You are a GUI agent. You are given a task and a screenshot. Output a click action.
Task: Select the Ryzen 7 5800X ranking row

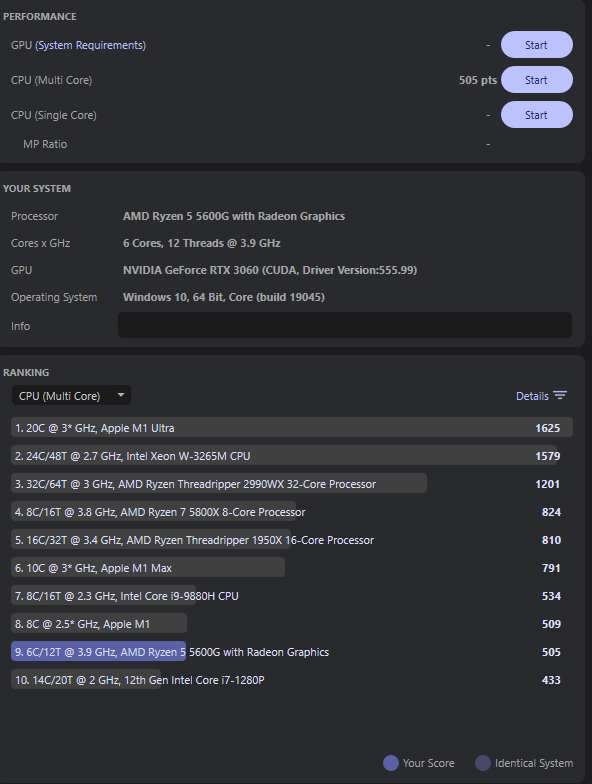click(292, 512)
